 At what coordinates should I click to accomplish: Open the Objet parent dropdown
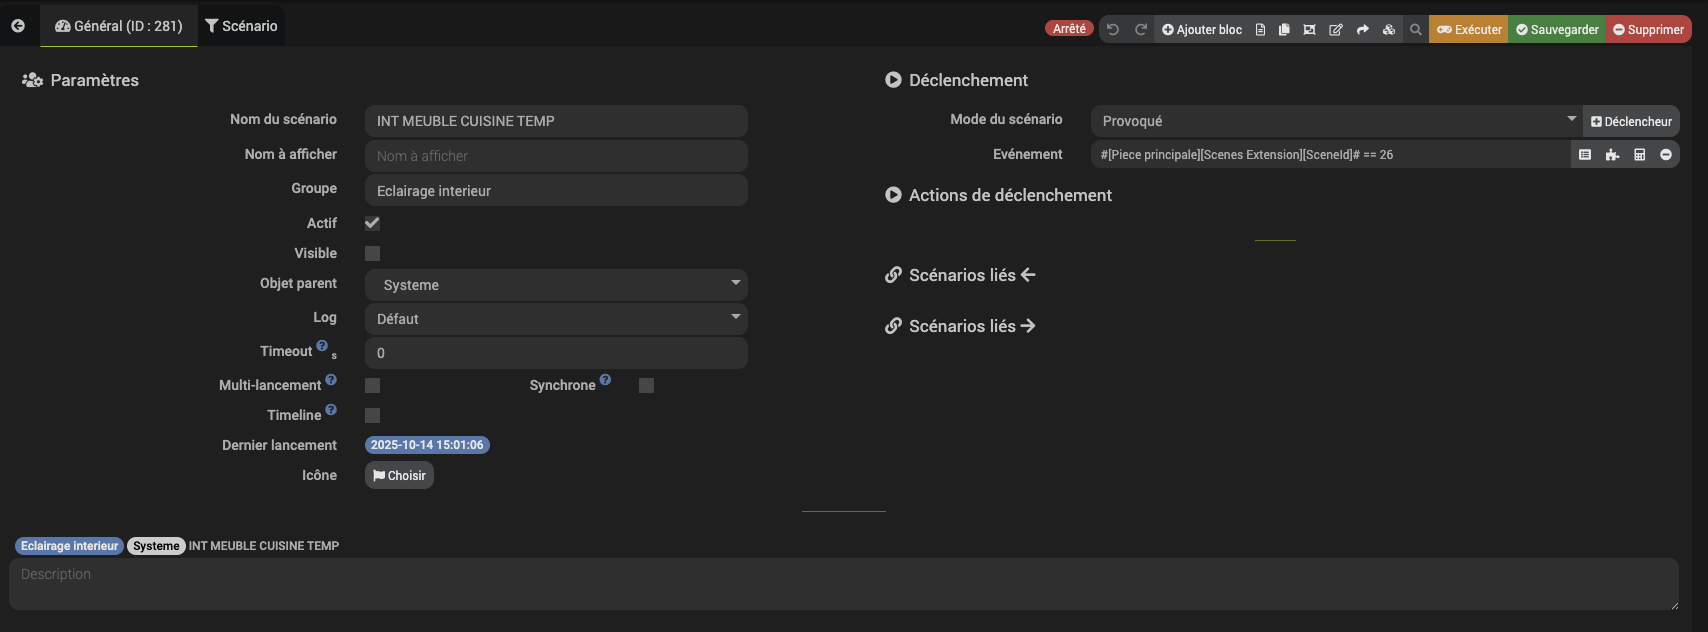[556, 285]
